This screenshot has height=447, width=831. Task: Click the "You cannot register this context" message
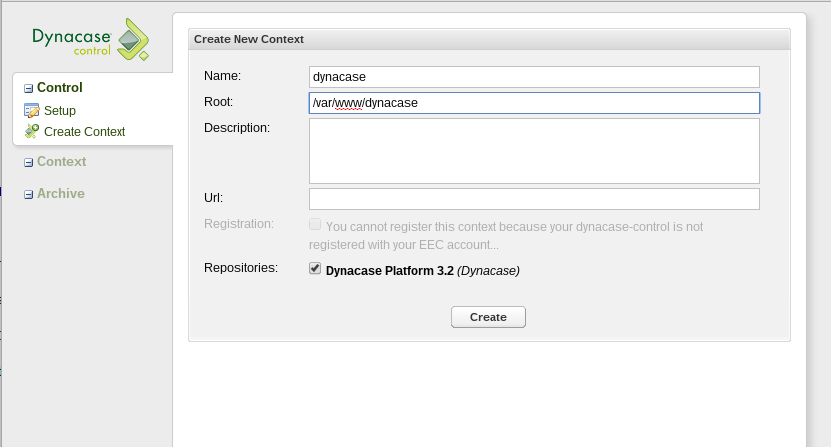pyautogui.click(x=506, y=236)
